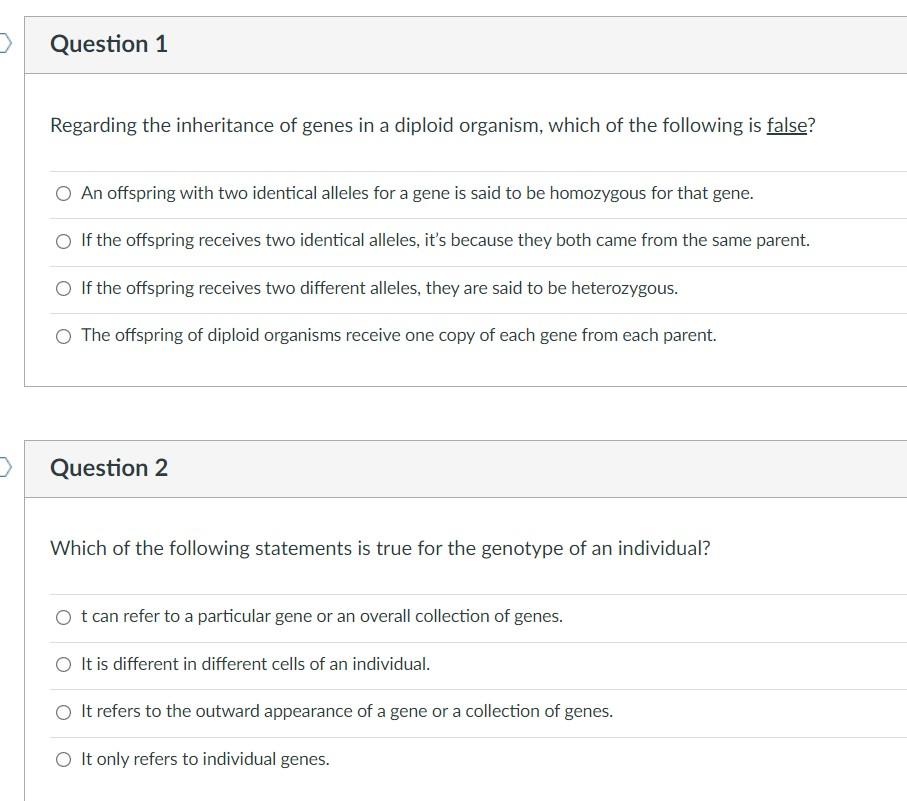Image resolution: width=907 pixels, height=801 pixels.
Task: Click the Question 1 header
Action: (109, 44)
